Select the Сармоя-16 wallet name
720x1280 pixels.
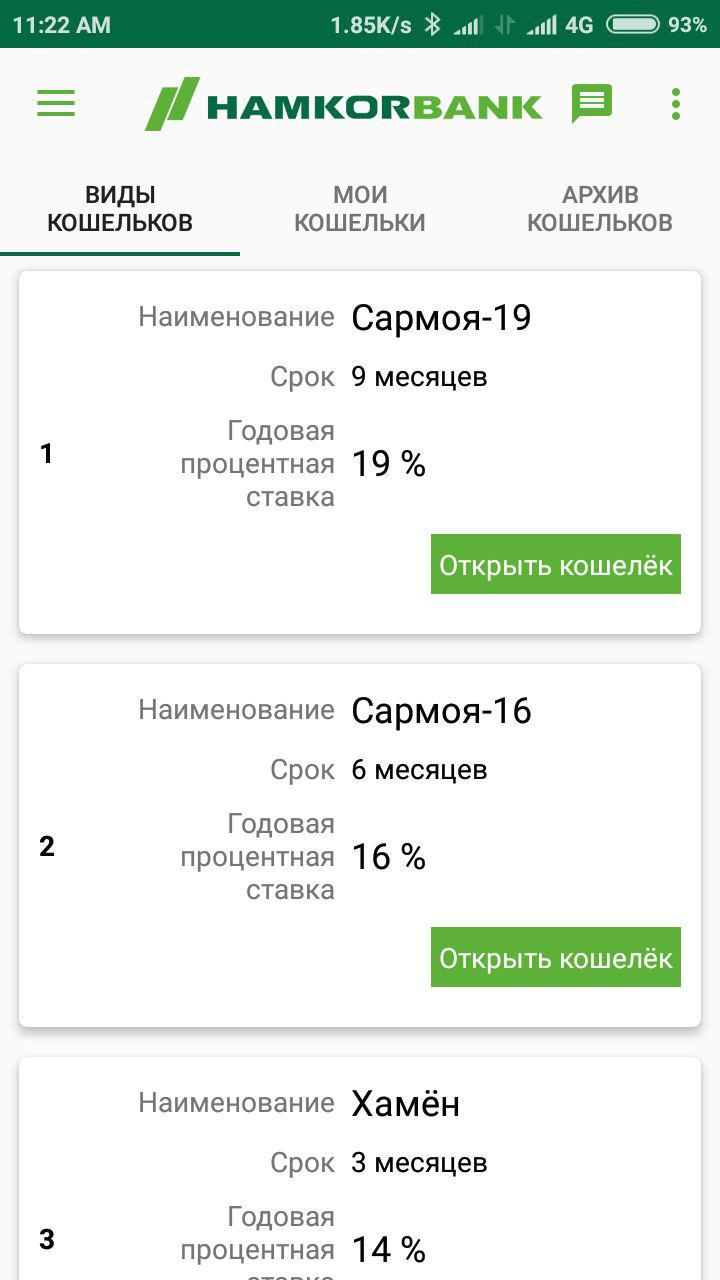pos(441,711)
